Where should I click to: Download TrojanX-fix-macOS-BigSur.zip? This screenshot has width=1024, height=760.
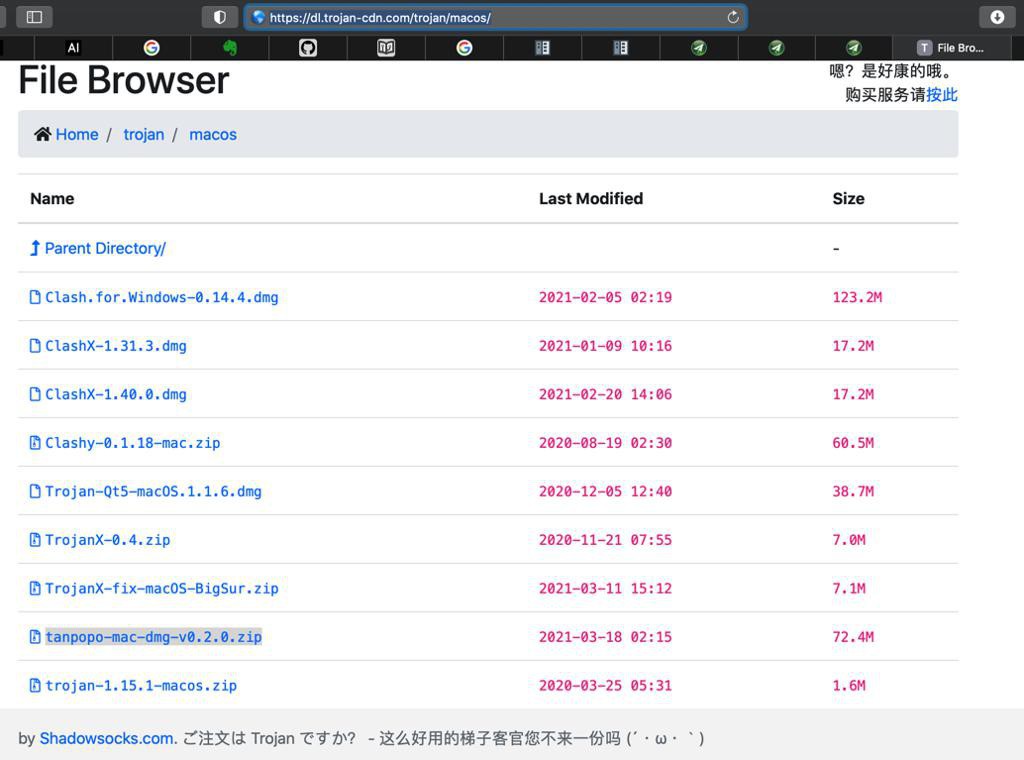[x=162, y=589]
